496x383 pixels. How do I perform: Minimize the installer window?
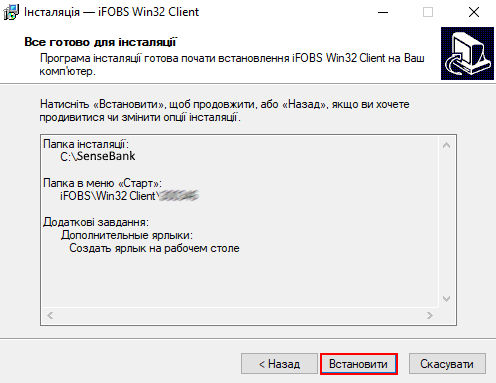click(x=383, y=12)
